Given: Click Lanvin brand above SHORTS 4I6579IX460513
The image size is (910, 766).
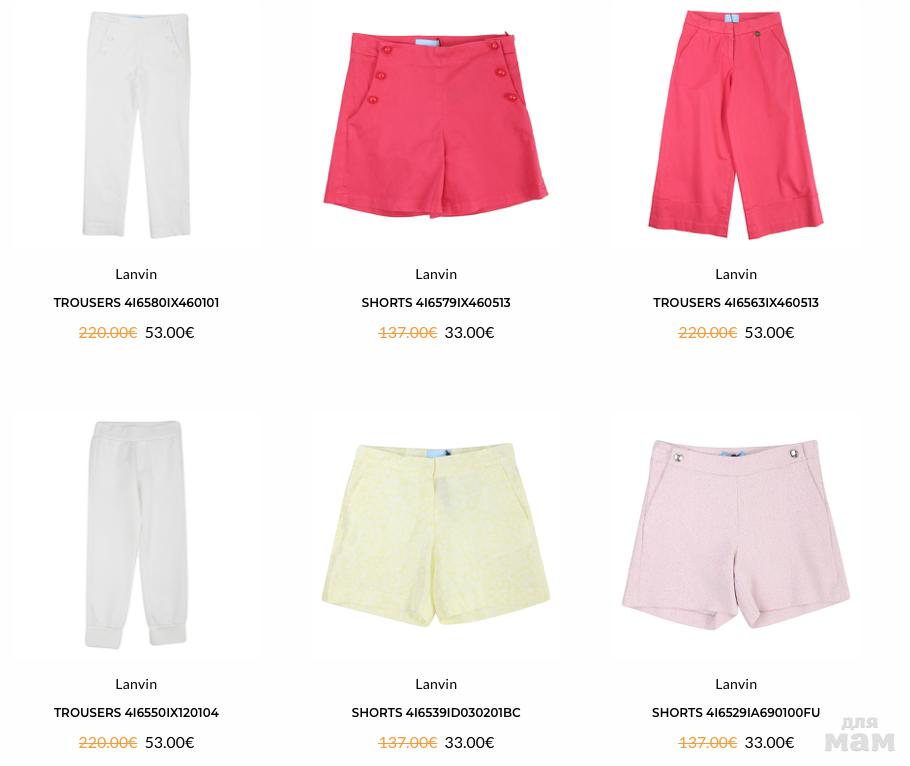Looking at the screenshot, I should tap(436, 274).
